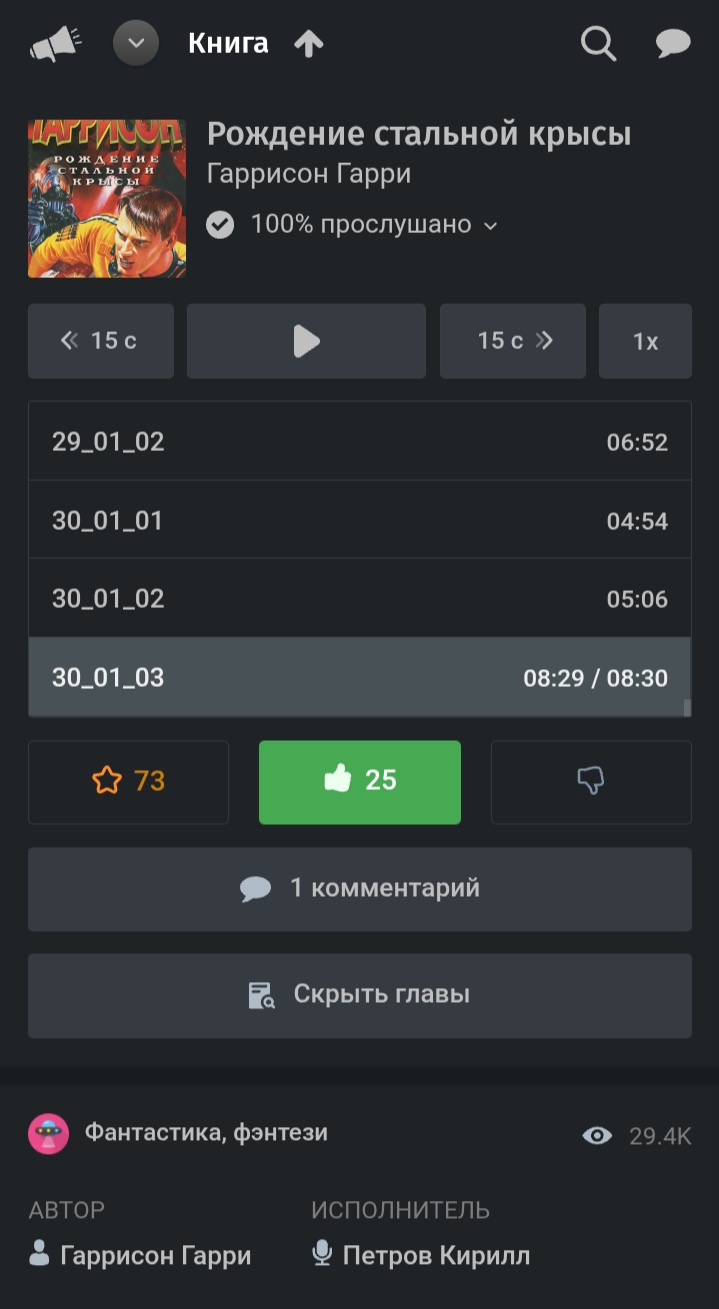
Task: Expand the round header dropdown chevron
Action: point(136,44)
